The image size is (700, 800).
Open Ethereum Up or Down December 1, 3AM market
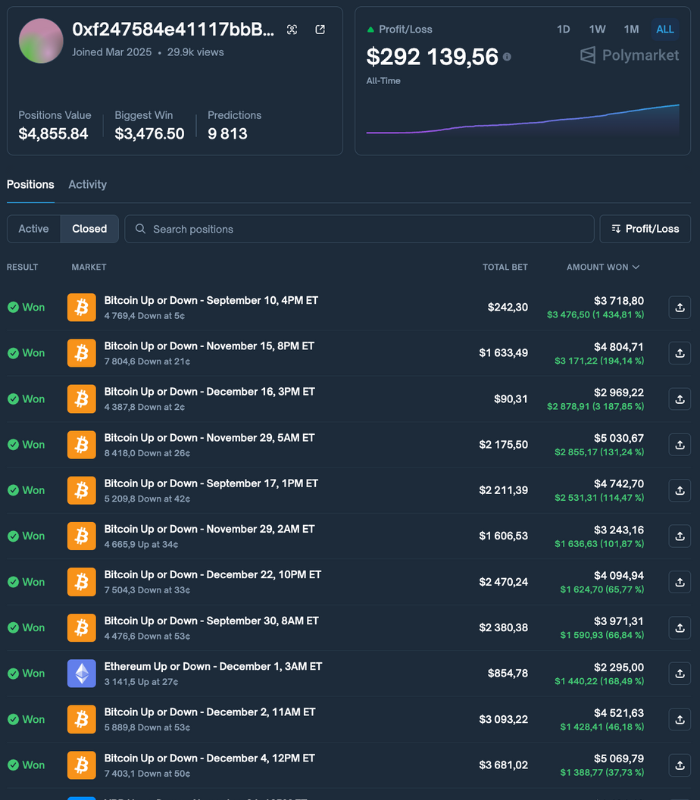(x=213, y=666)
